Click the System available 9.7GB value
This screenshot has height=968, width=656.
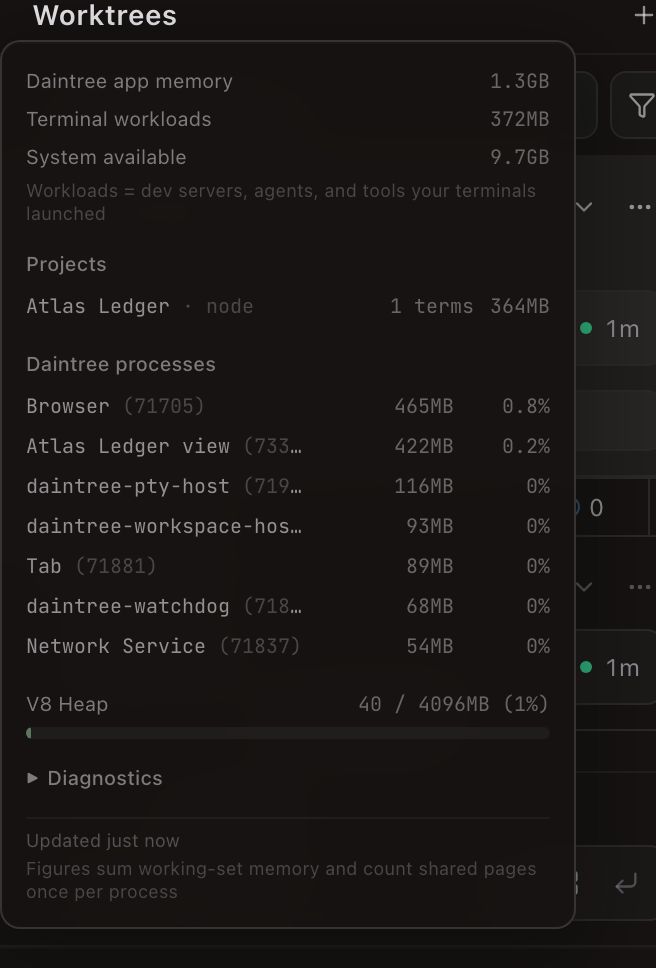click(x=520, y=157)
